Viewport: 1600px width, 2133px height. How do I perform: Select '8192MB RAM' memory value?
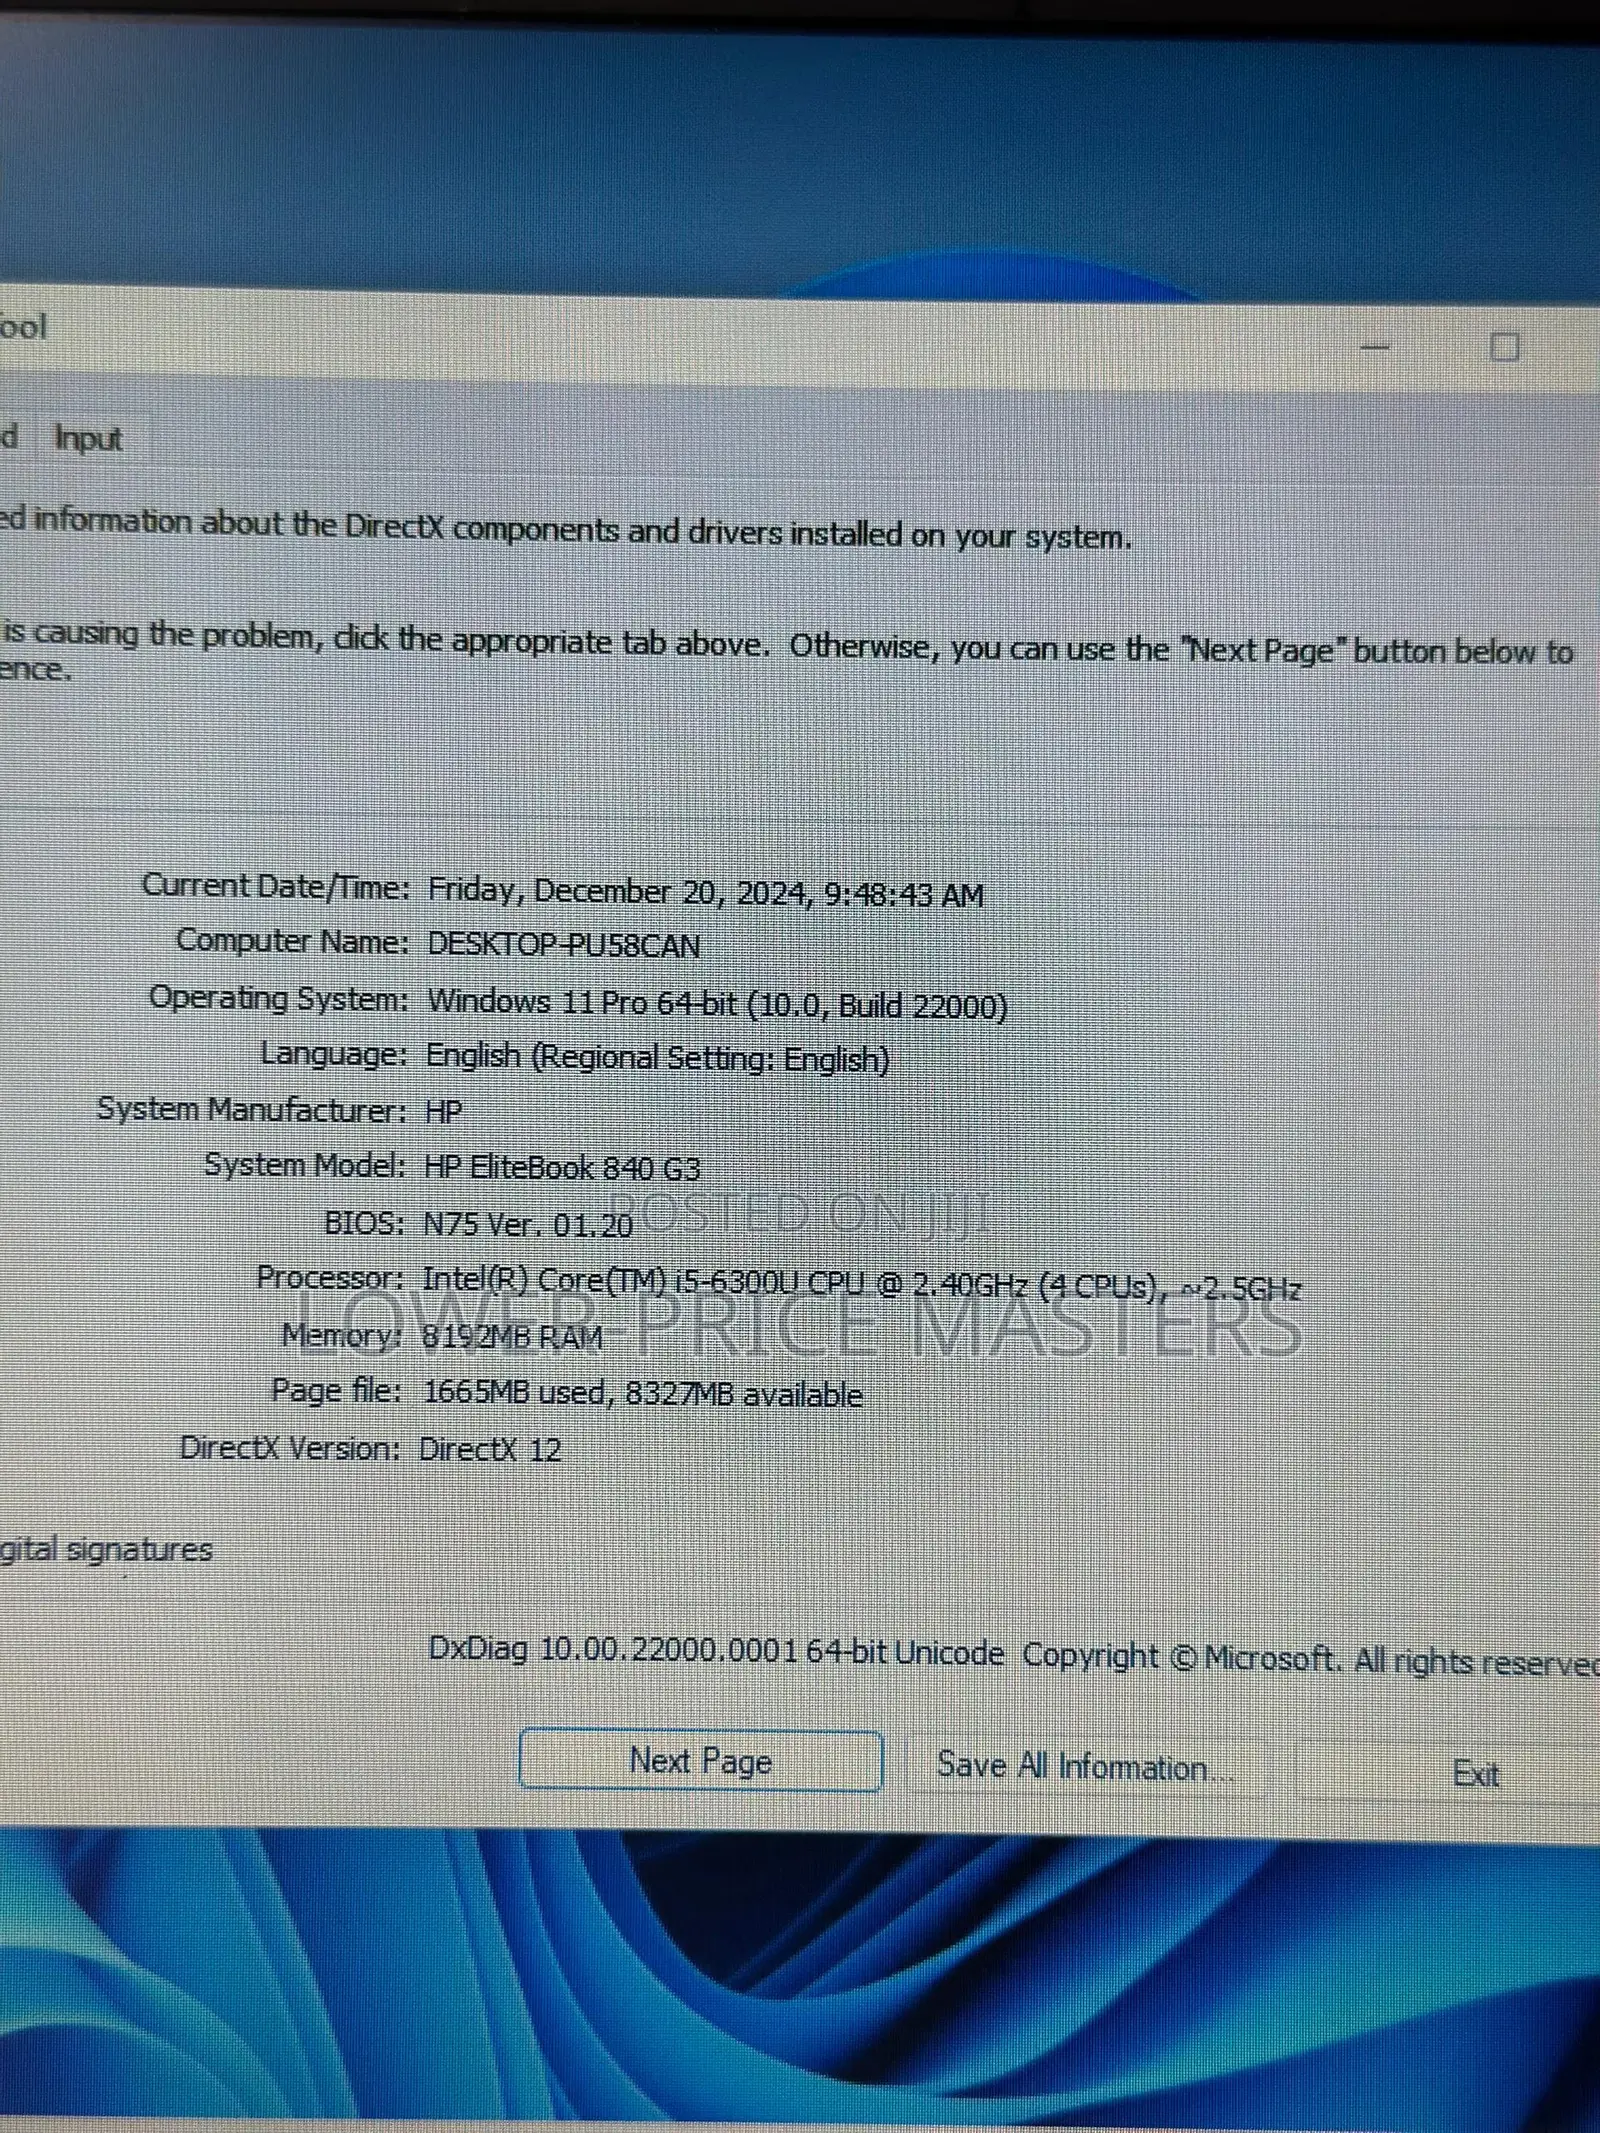(x=512, y=1337)
